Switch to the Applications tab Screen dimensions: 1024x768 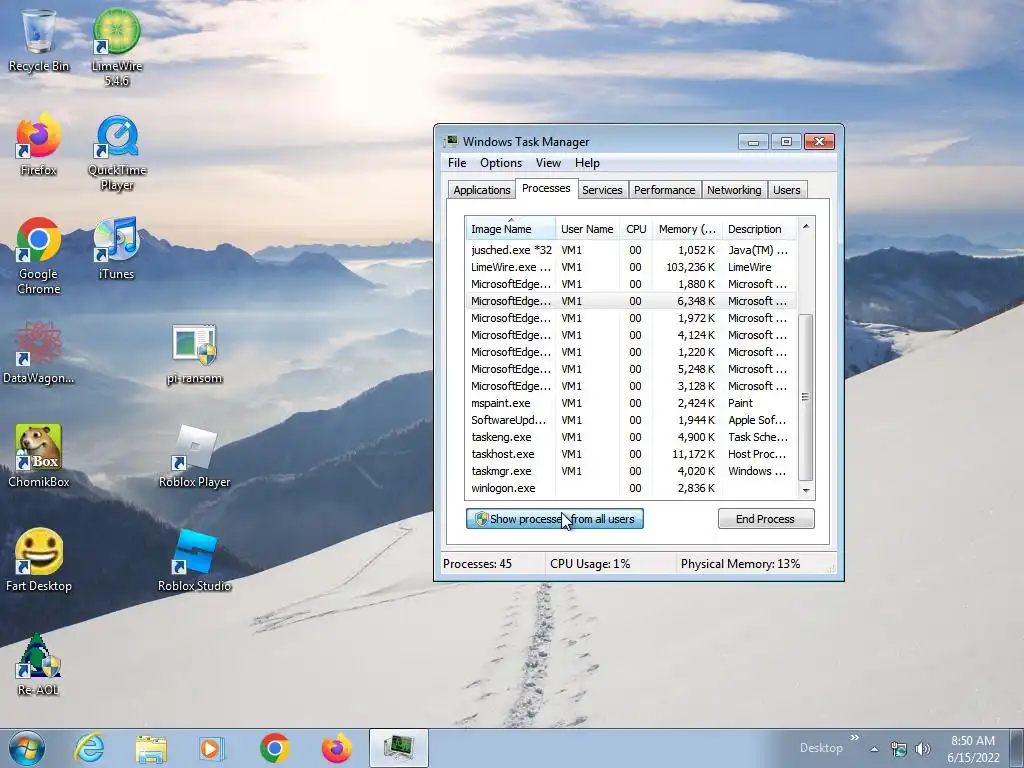point(482,190)
